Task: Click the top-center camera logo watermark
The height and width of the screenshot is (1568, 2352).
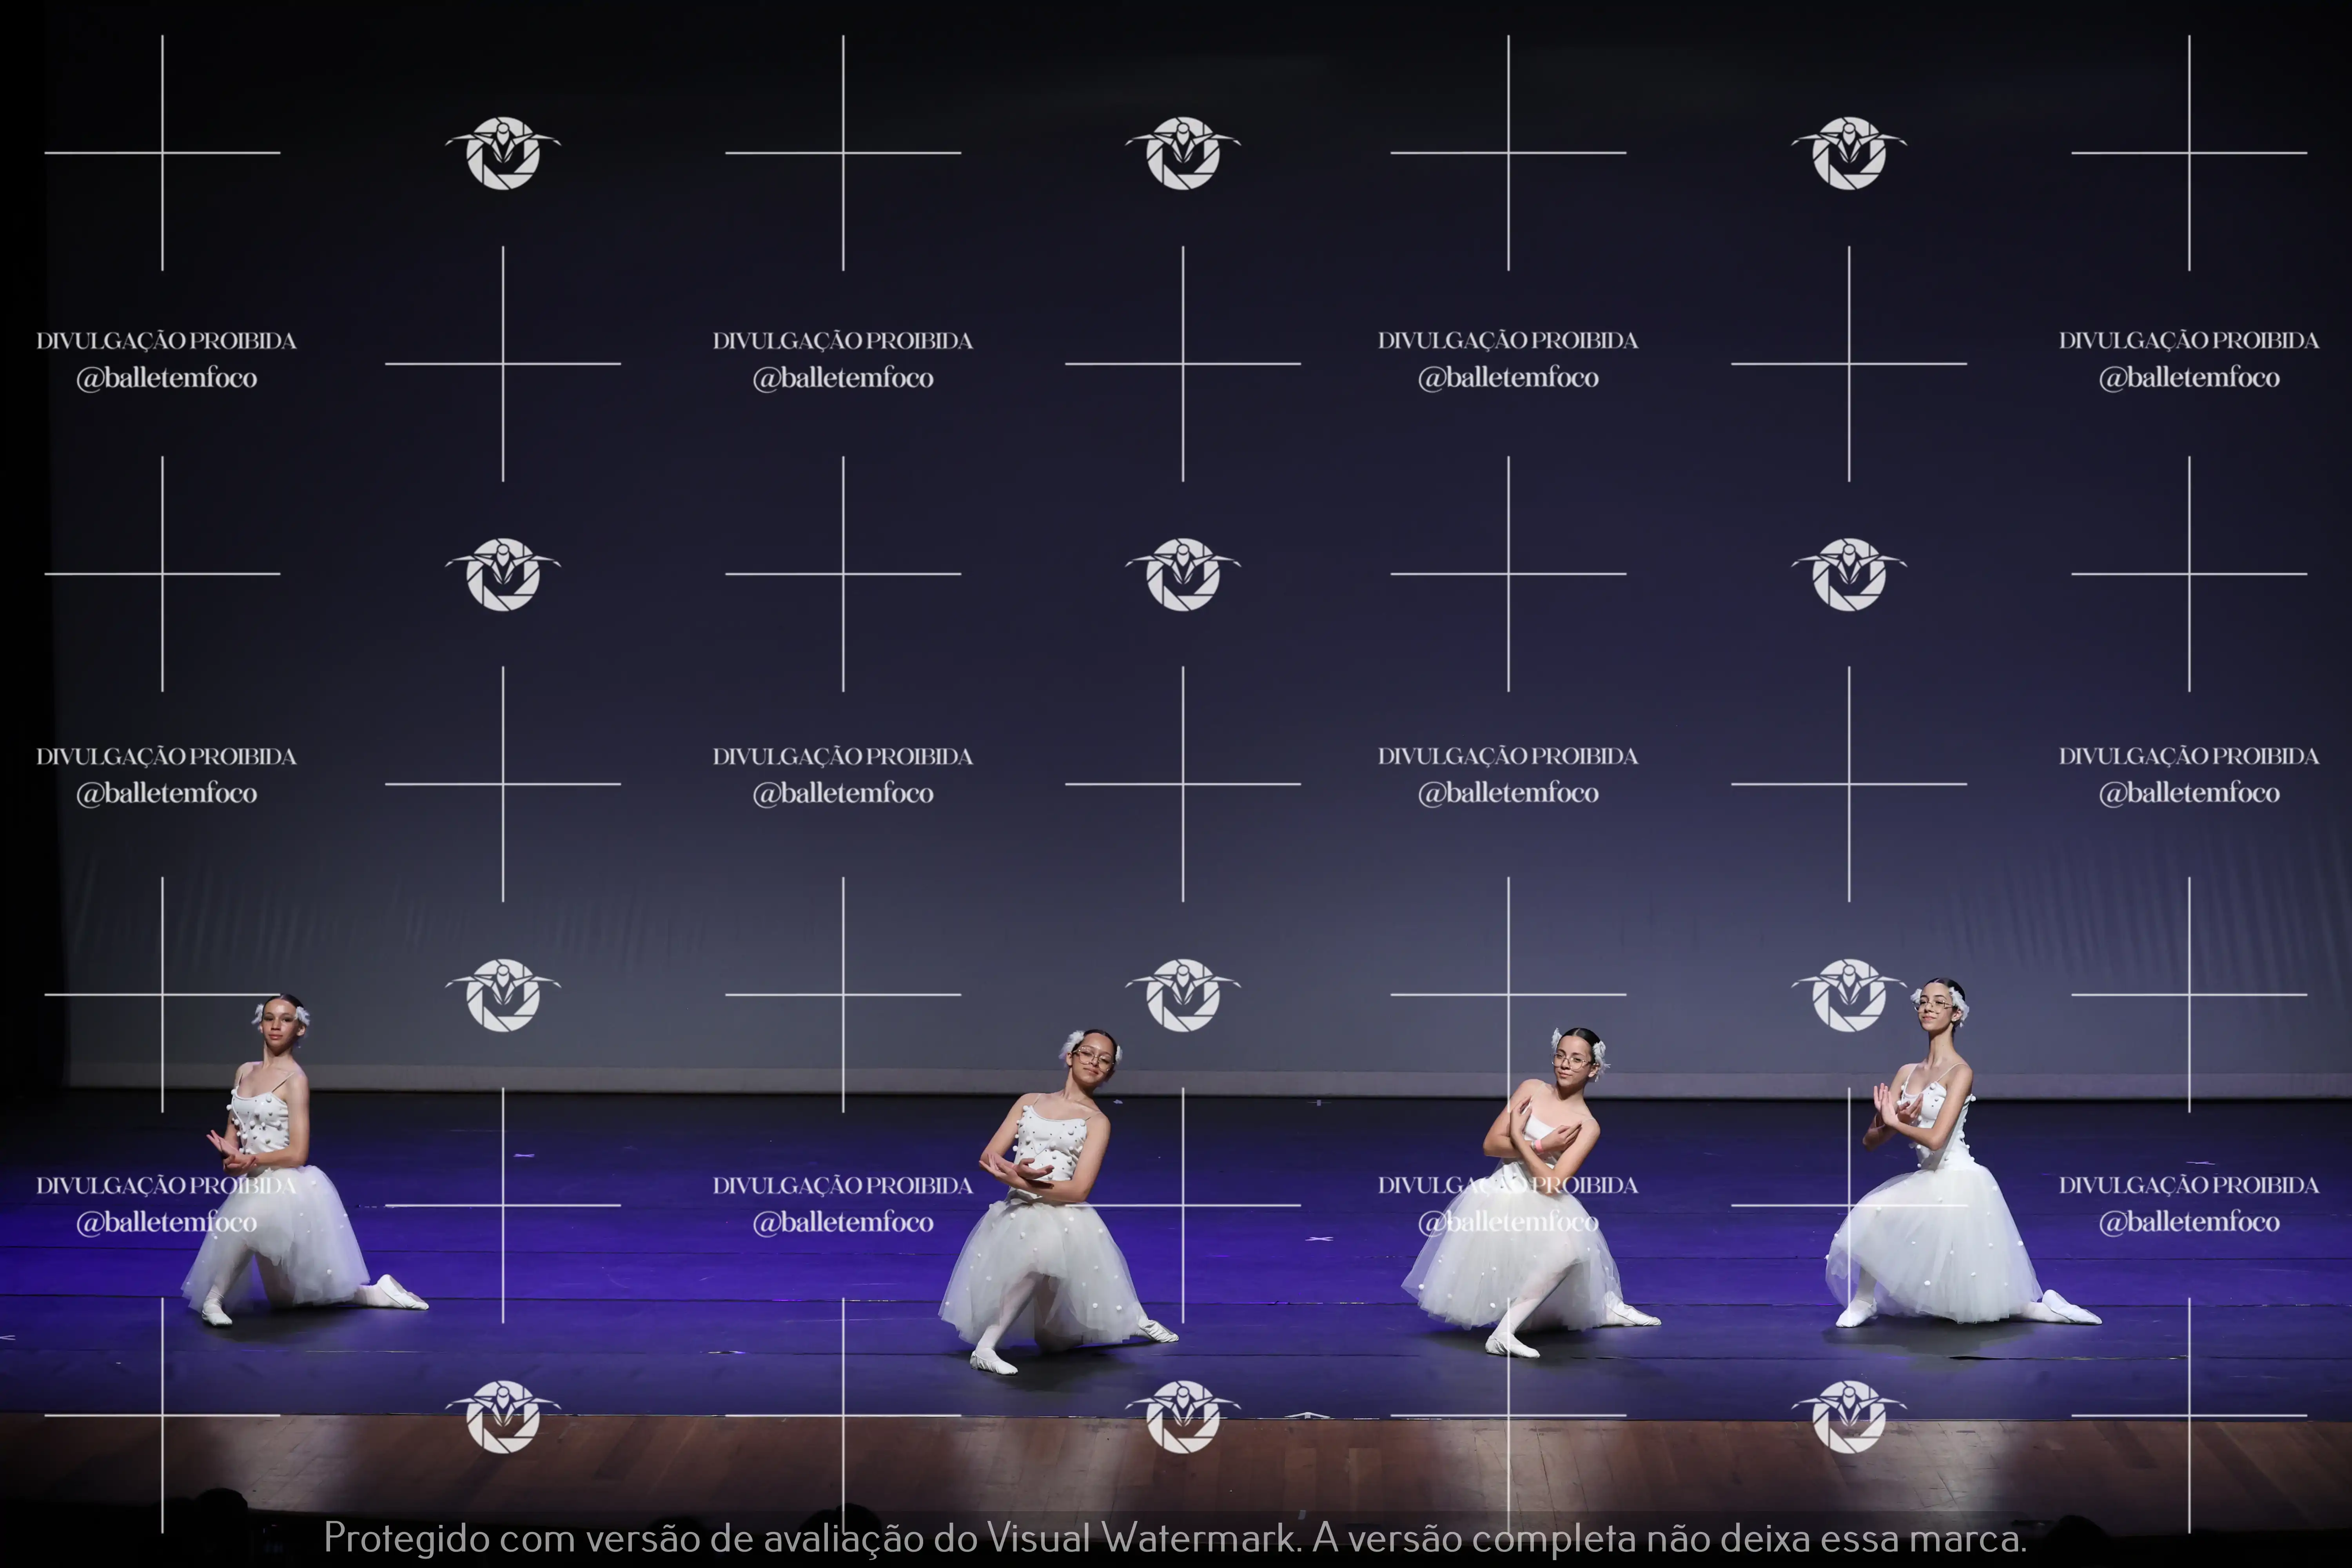Action: click(x=1183, y=153)
